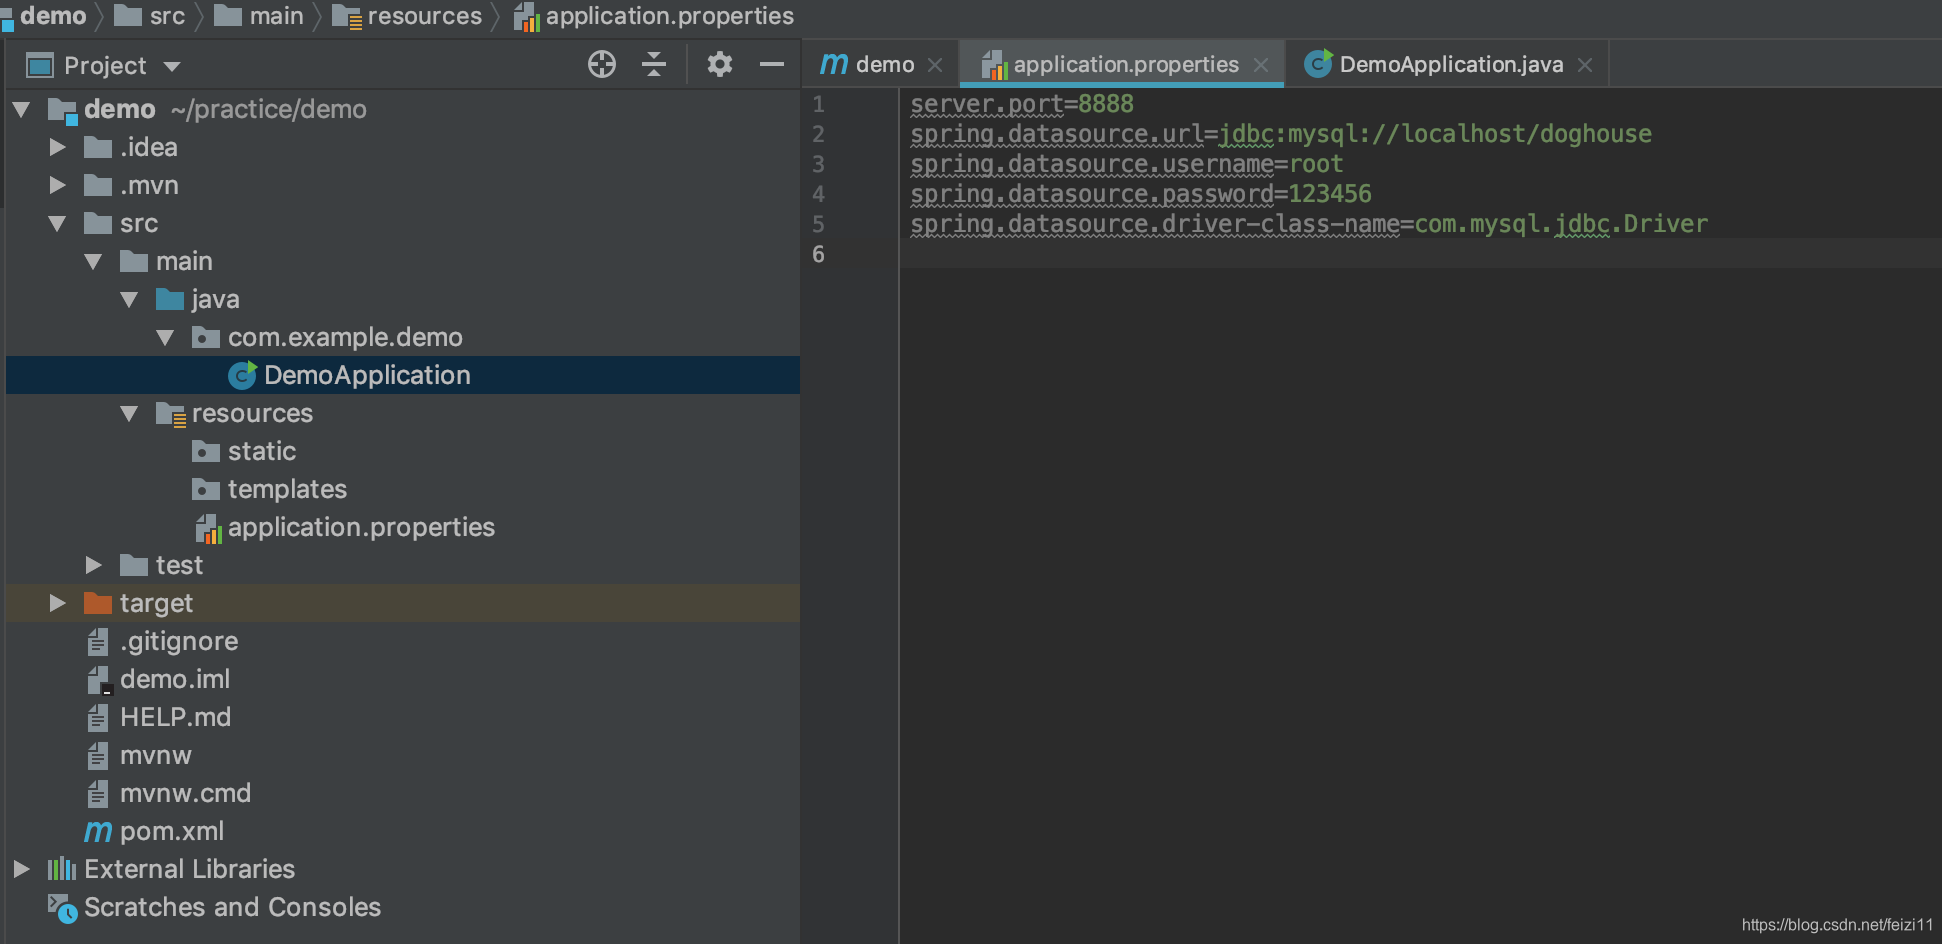This screenshot has height=944, width=1942.
Task: Click the spring.datasource.password line
Action: point(1141,194)
